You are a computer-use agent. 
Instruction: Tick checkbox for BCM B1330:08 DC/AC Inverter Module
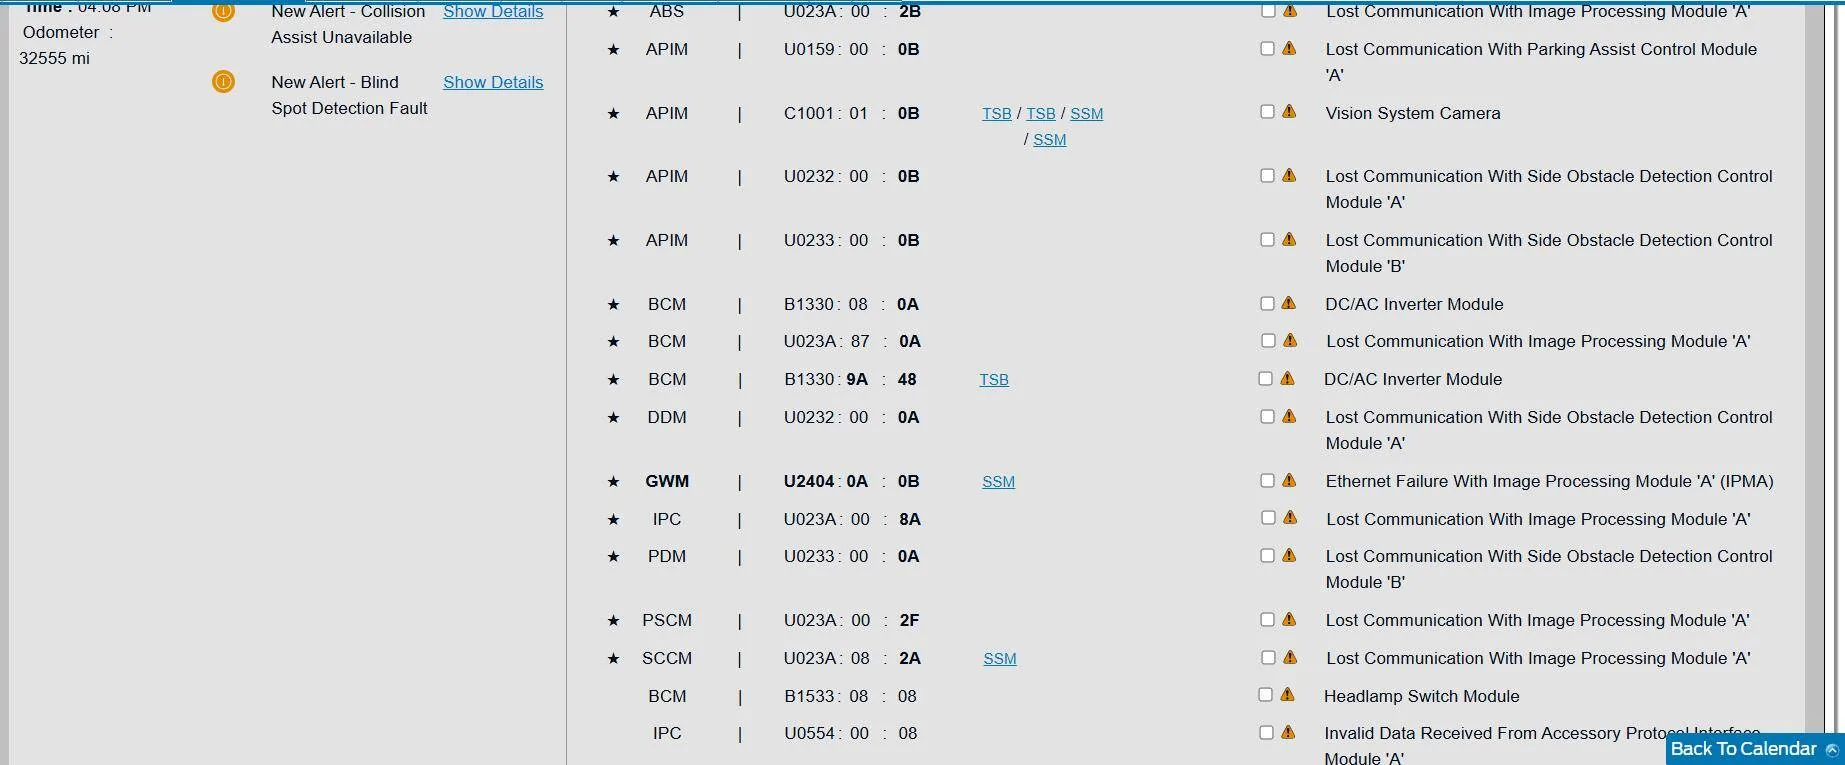point(1267,303)
